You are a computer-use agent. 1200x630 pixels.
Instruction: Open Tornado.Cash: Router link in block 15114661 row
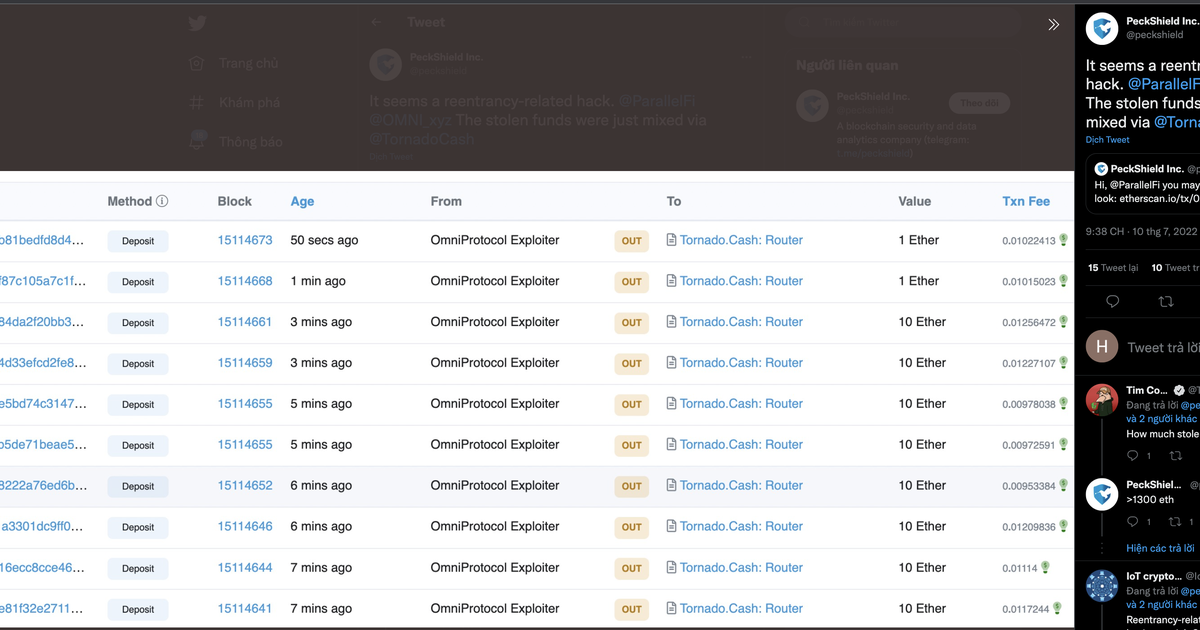tap(741, 322)
